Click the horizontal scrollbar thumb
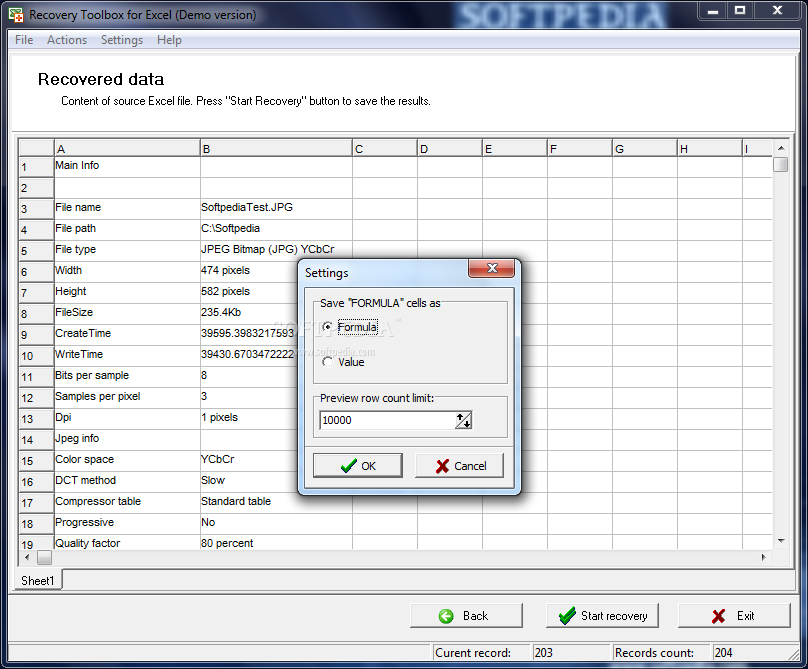 [45, 557]
